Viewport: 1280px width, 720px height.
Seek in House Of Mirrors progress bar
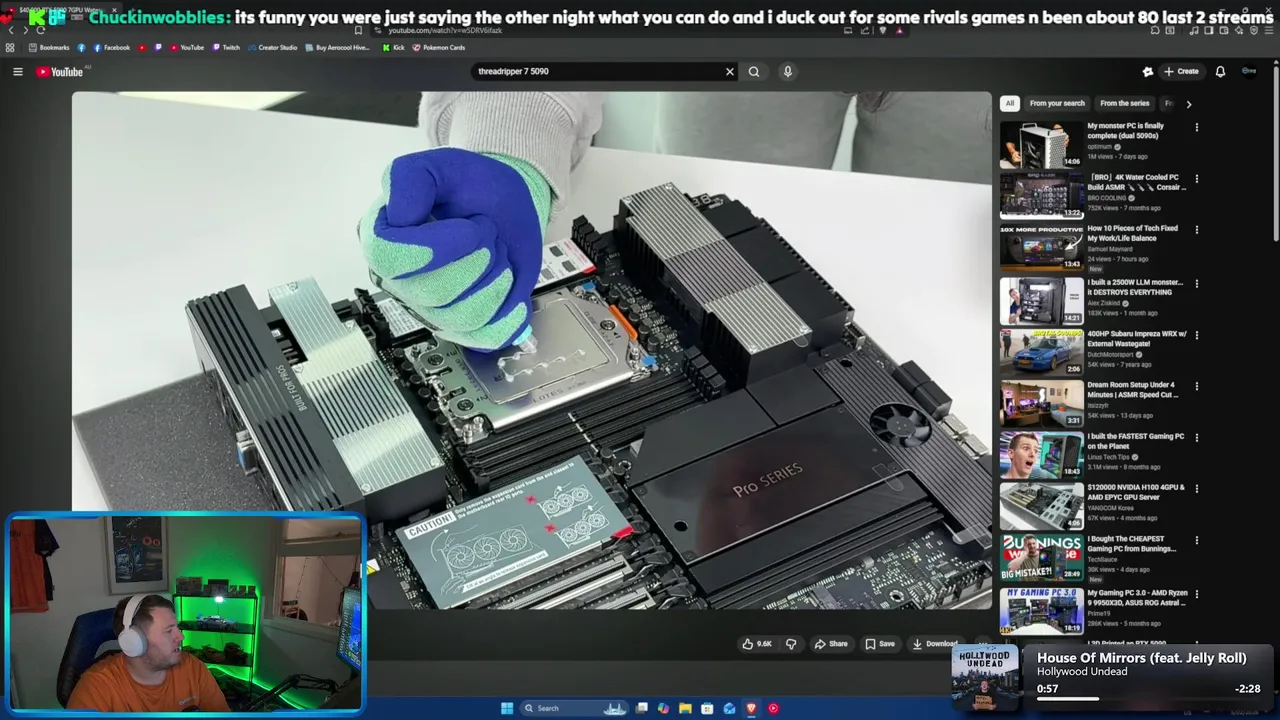(x=1148, y=699)
